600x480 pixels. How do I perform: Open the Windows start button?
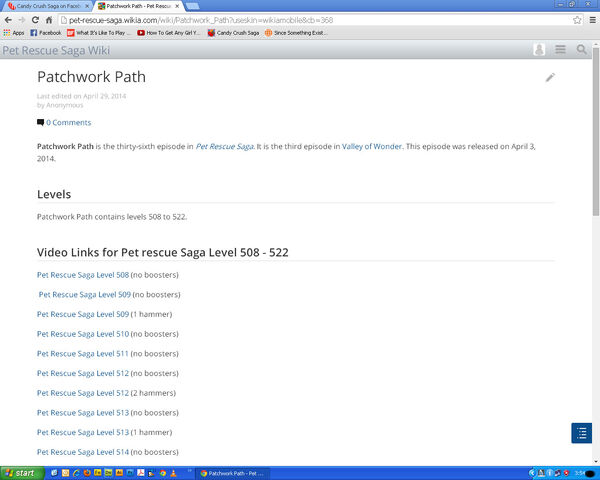click(22, 473)
